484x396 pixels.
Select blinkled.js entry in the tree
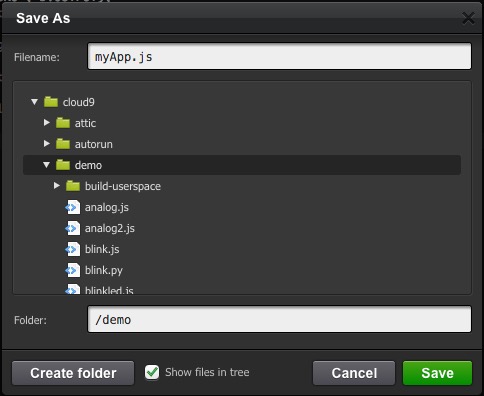(x=109, y=290)
